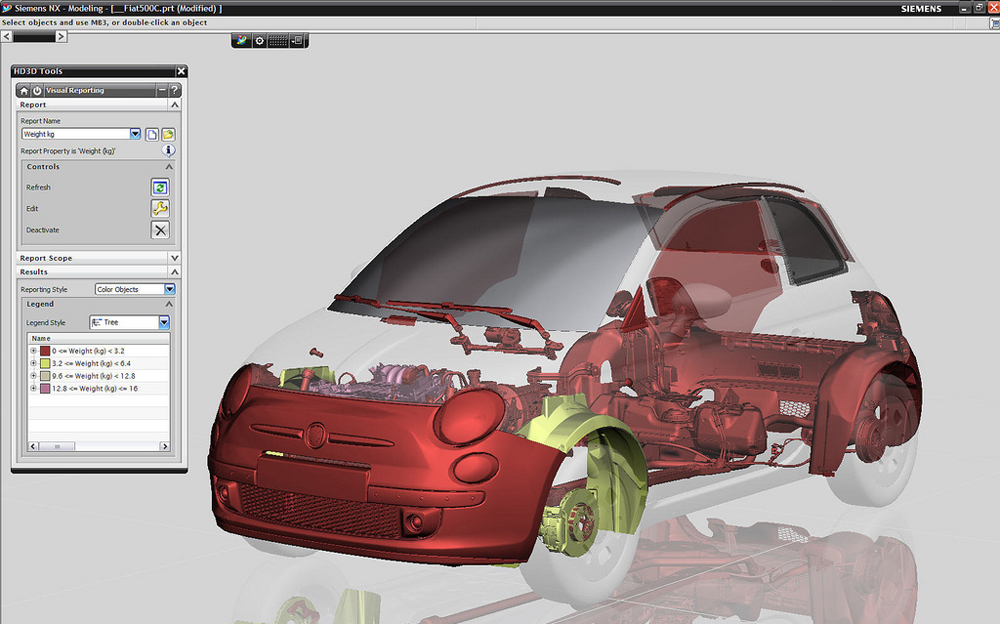Expand the 9.6 <= Weight (kg) < 12.8 node
This screenshot has height=624, width=1000.
33,376
